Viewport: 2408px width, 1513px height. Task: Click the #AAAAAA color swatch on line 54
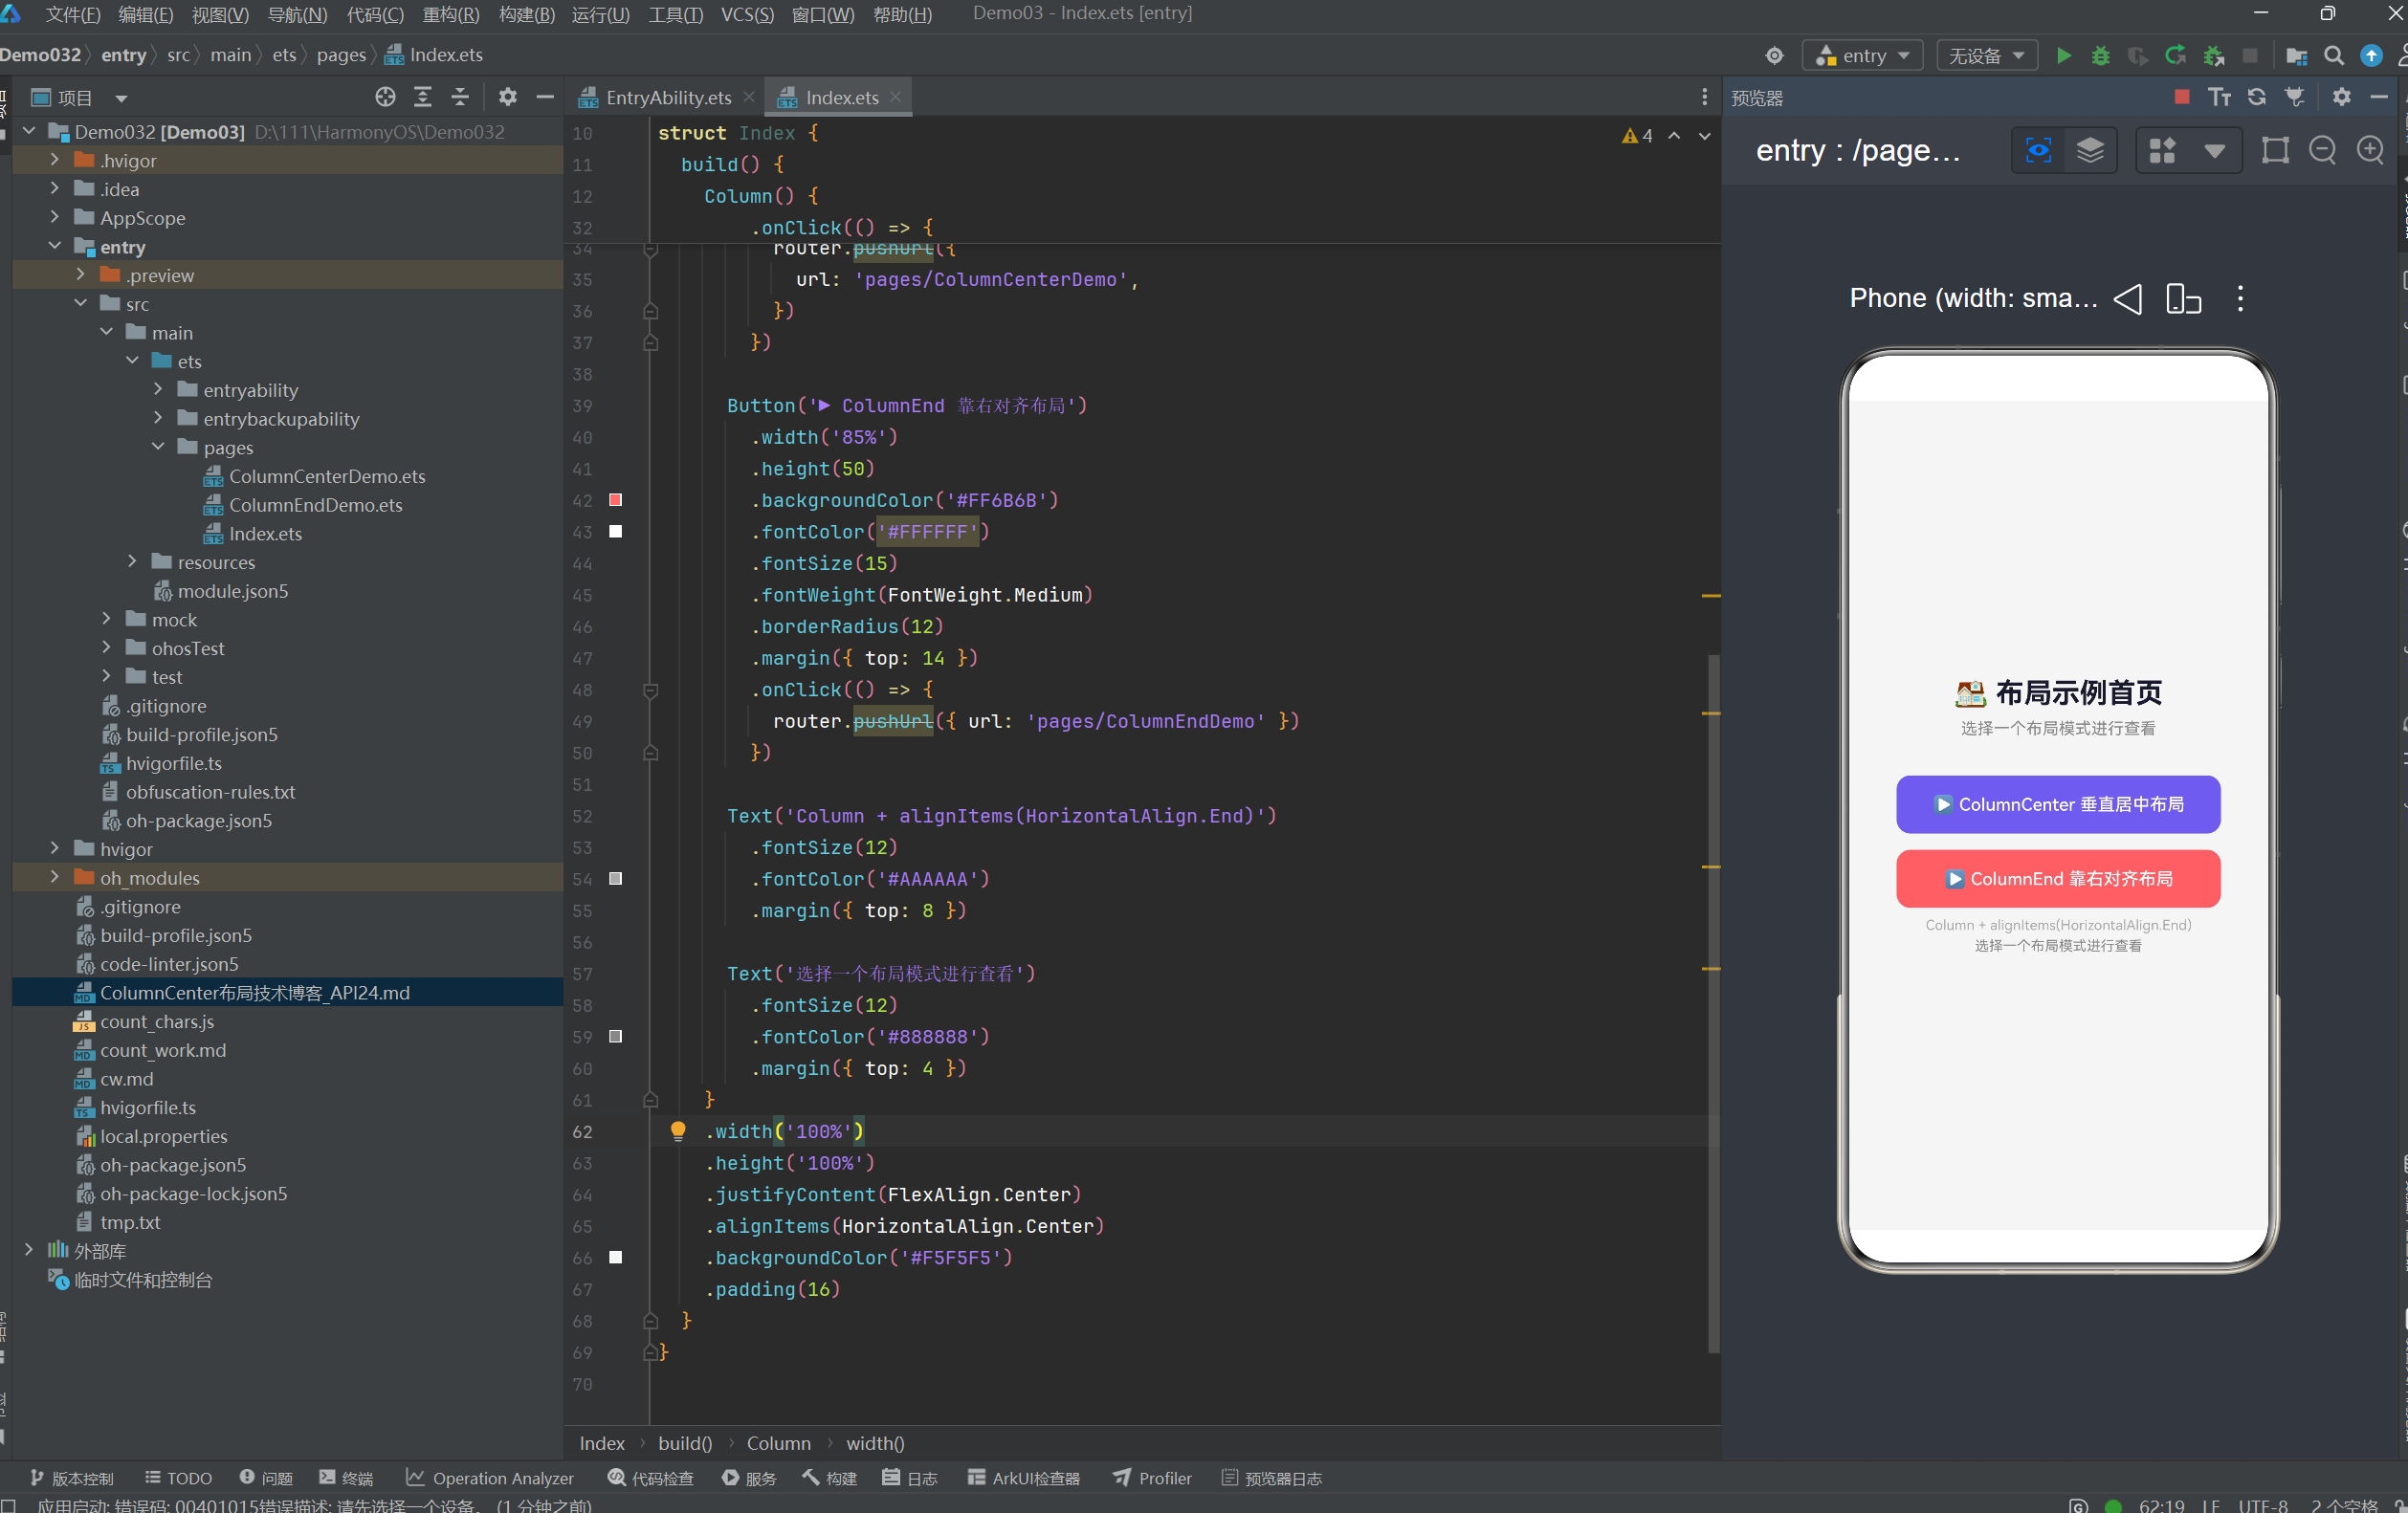(616, 878)
